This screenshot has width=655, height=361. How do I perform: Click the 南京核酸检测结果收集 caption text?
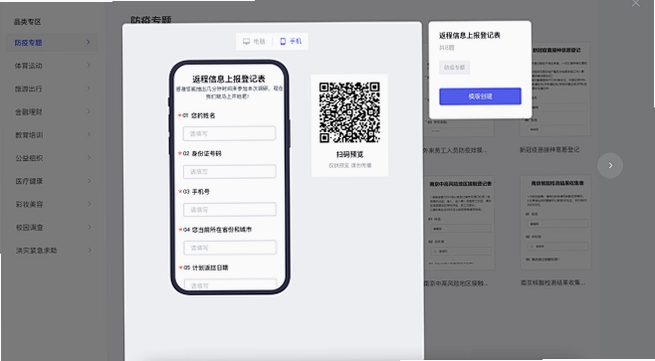tap(553, 282)
